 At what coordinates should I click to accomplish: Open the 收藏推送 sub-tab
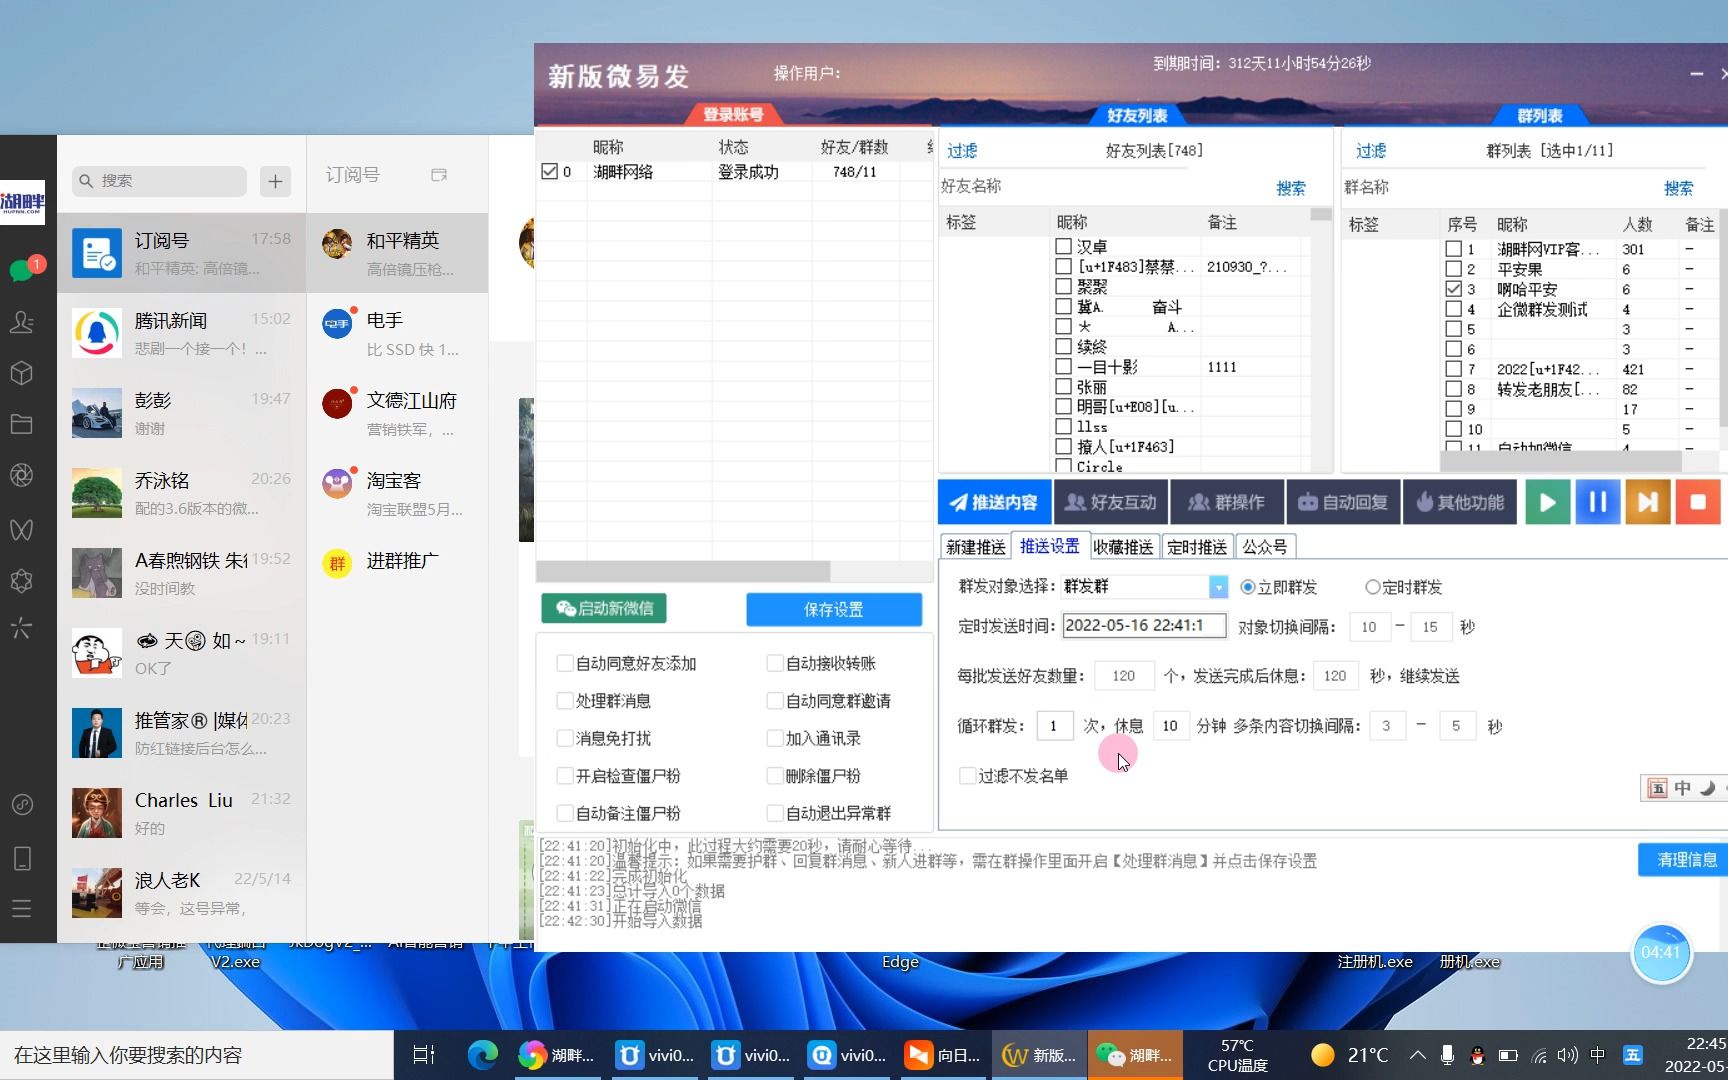click(x=1123, y=547)
